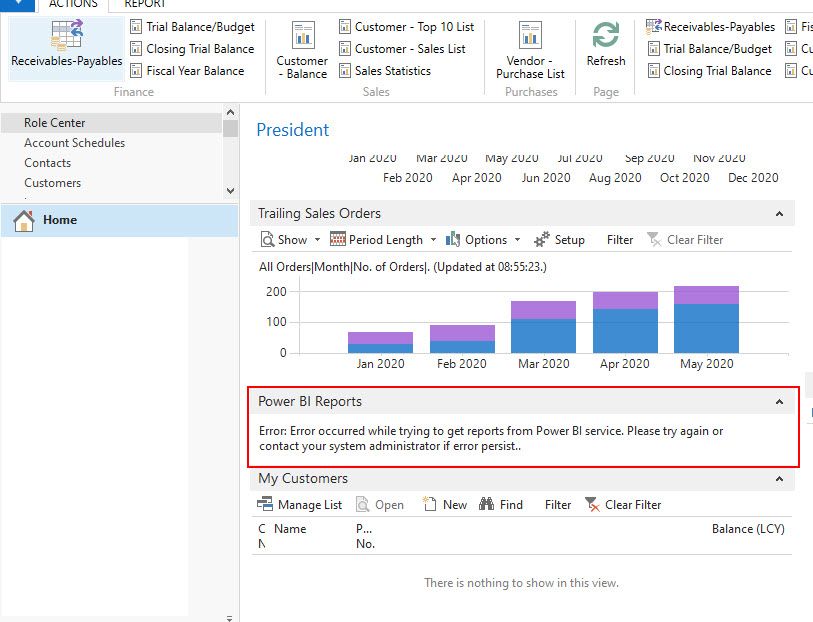
Task: Click navigation pane scroll up arrow
Action: point(231,112)
